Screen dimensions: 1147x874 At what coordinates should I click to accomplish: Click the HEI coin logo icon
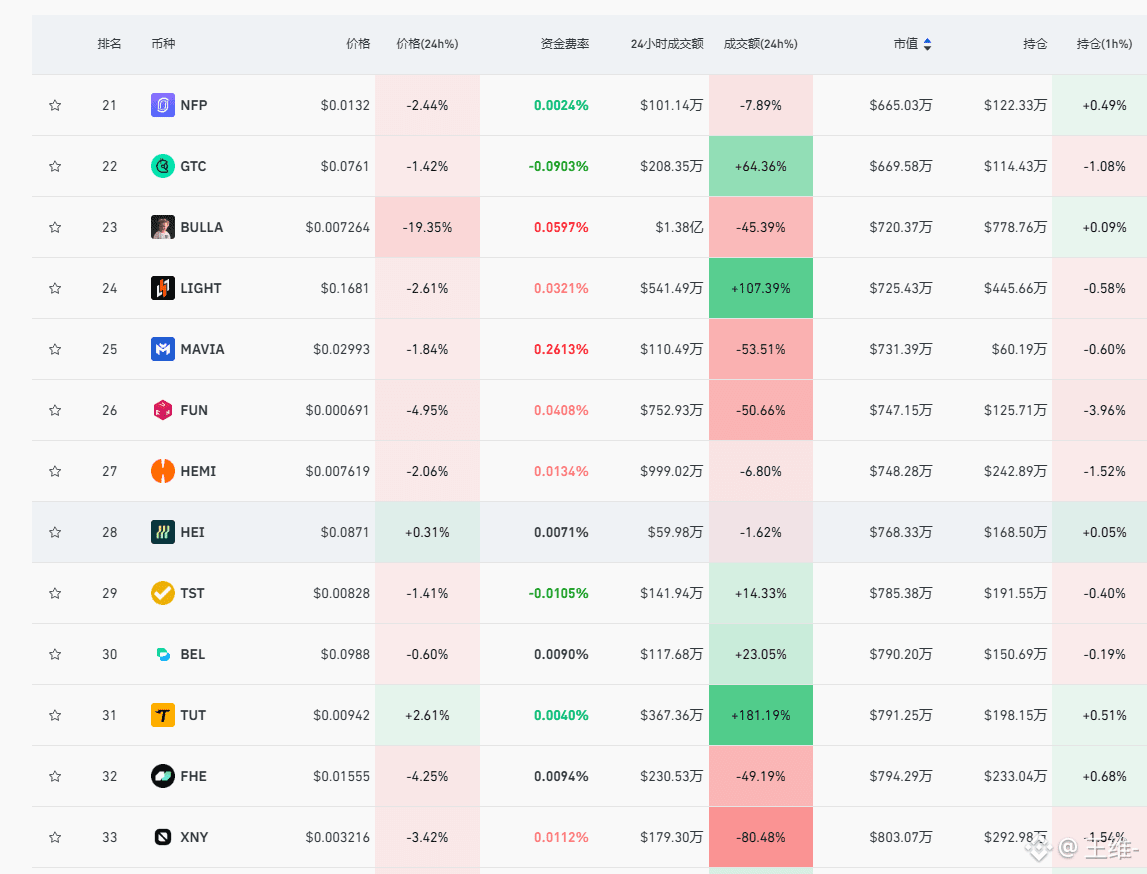[x=162, y=532]
